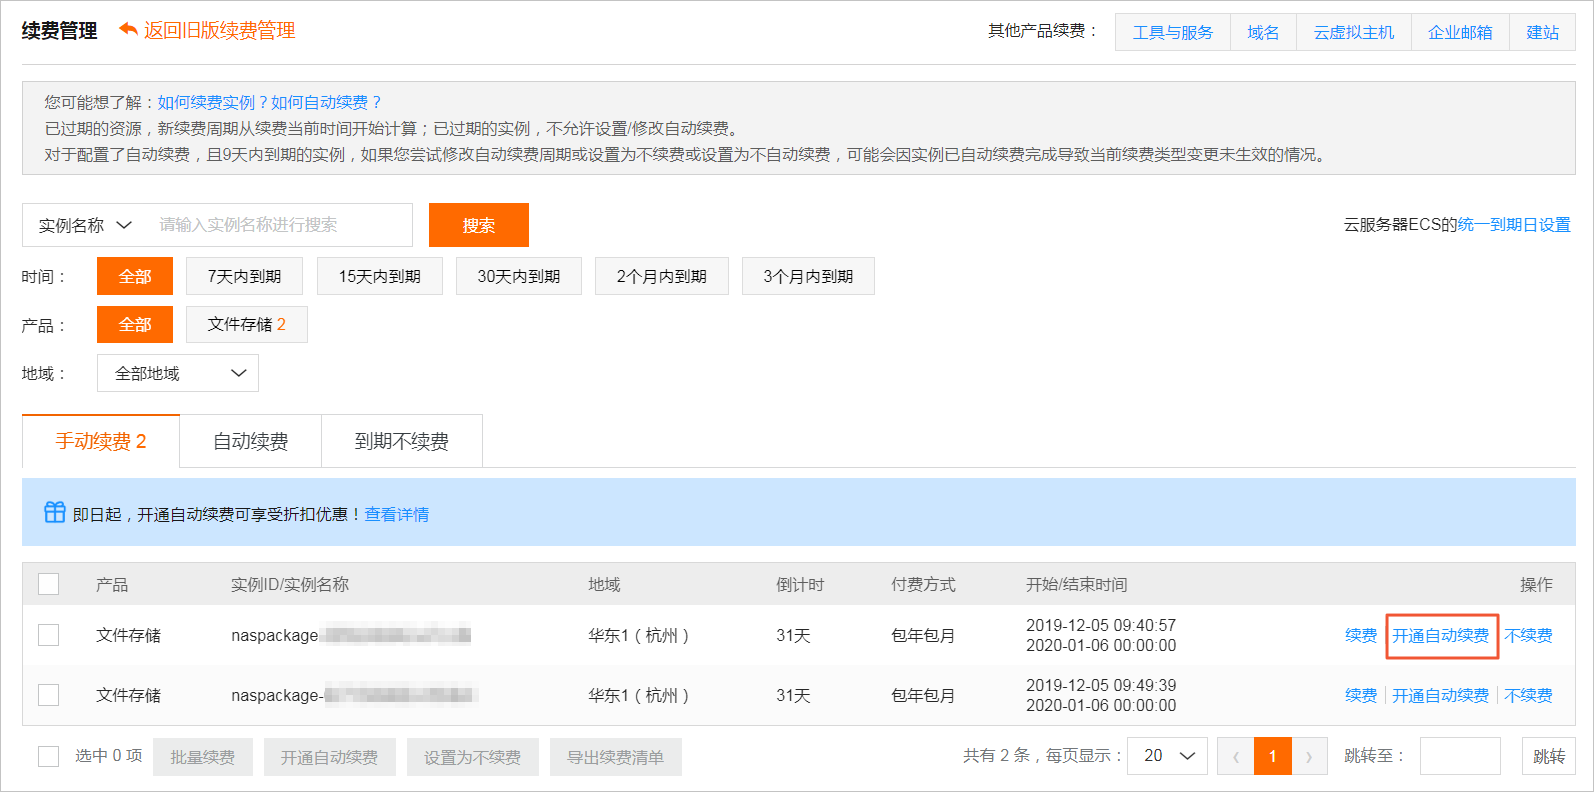Click the gift icon in discount banner
This screenshot has width=1594, height=792.
point(55,512)
